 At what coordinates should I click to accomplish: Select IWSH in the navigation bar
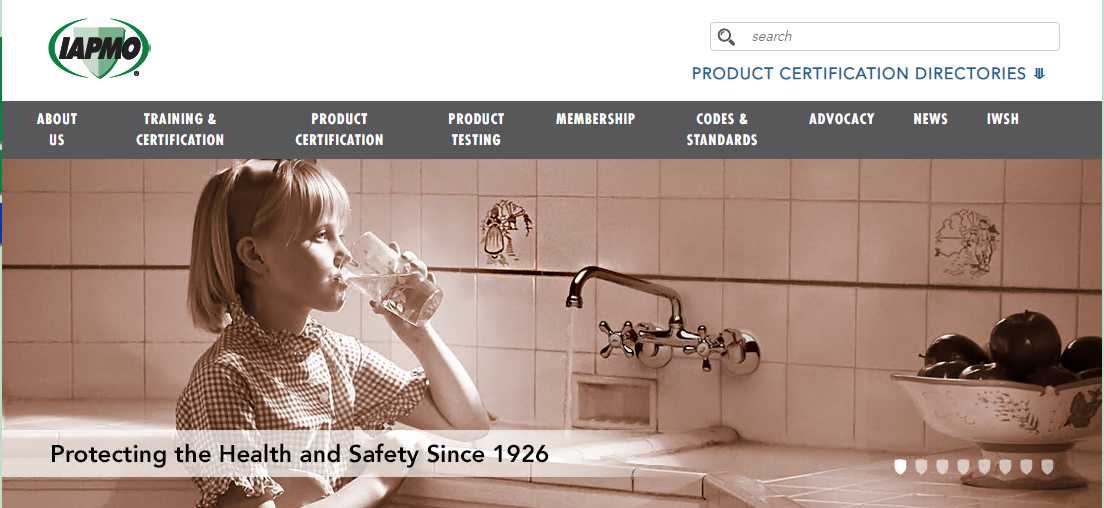[x=1003, y=119]
